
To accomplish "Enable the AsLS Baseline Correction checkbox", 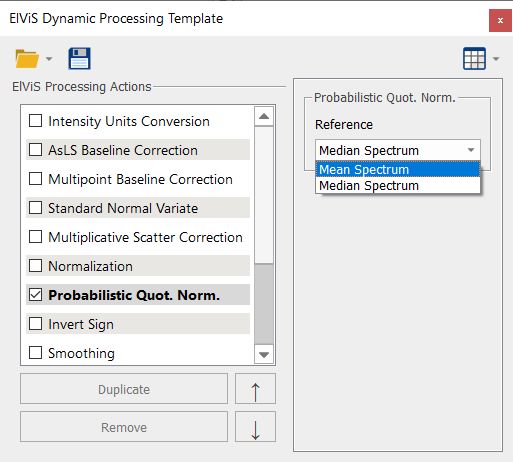I will [x=35, y=150].
